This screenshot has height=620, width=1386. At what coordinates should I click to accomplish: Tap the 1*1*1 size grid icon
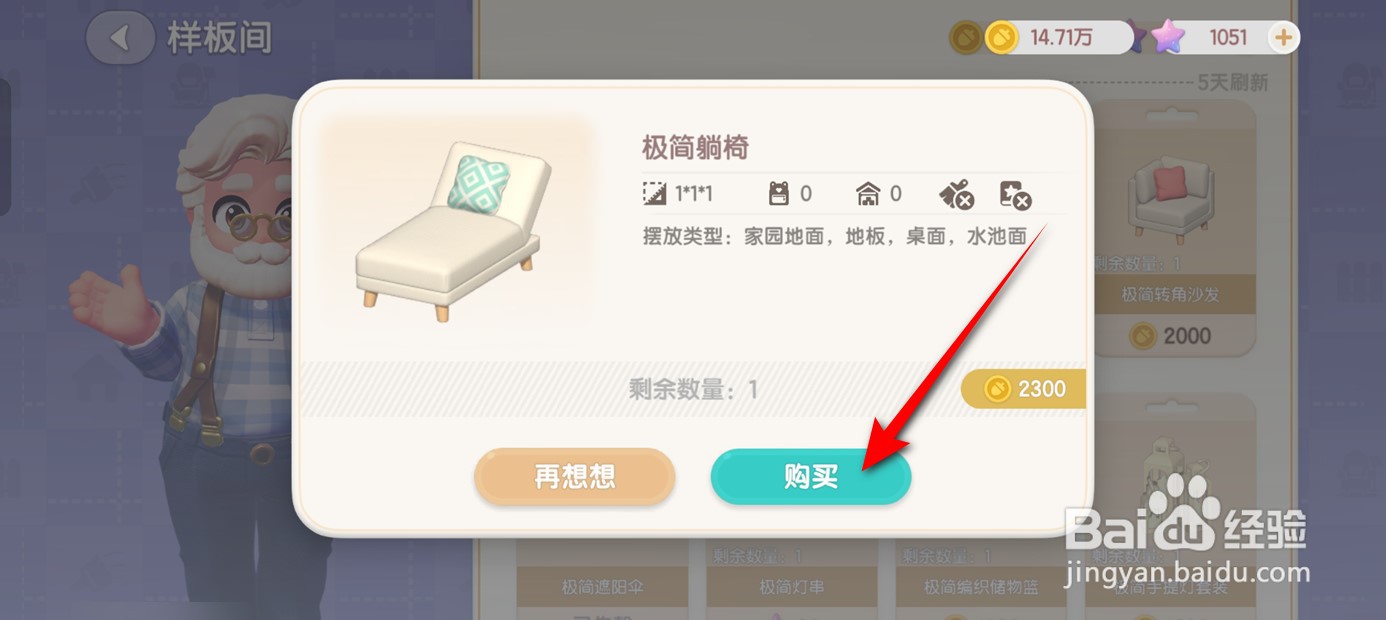pyautogui.click(x=655, y=194)
